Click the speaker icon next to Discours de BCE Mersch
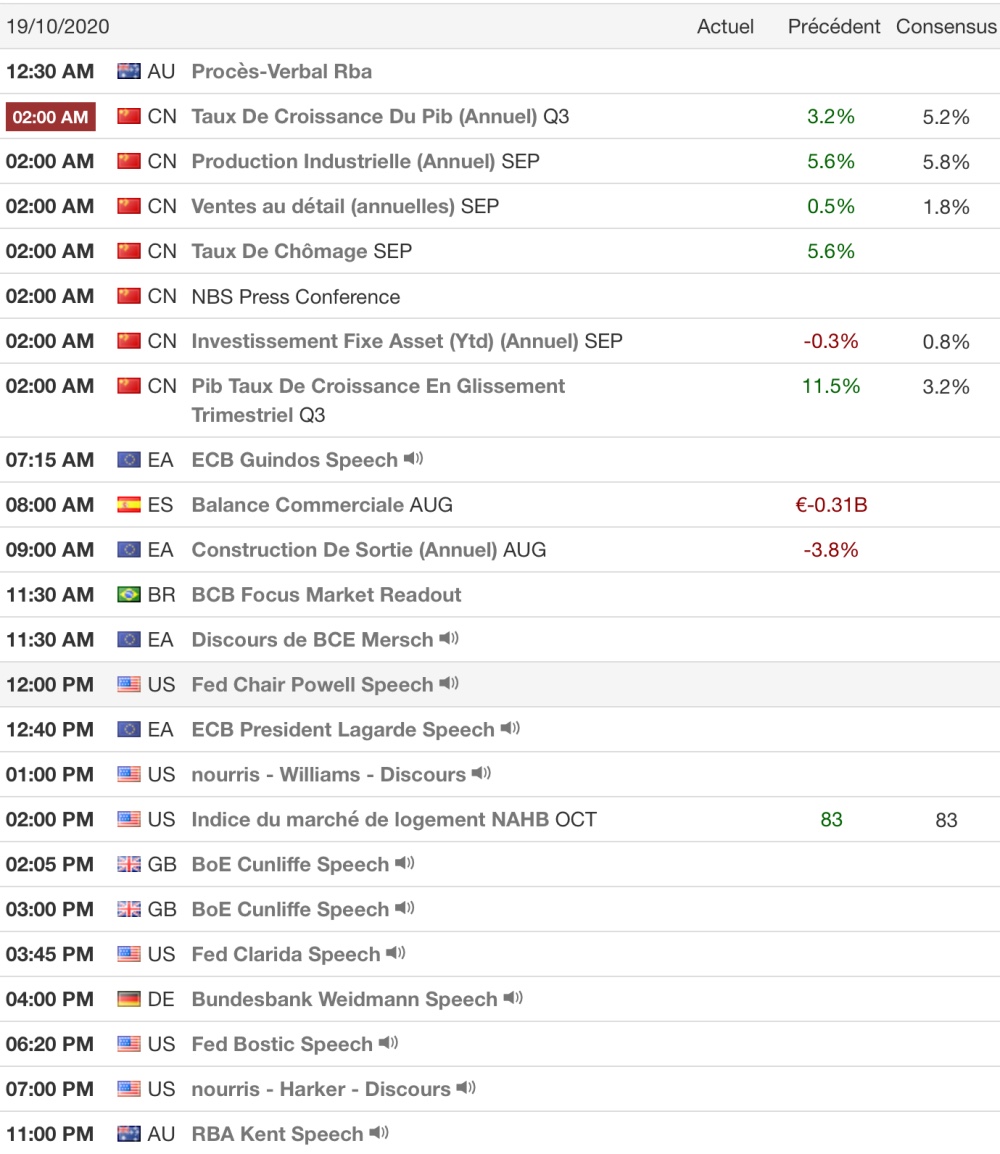The height and width of the screenshot is (1154, 1000). pos(449,638)
